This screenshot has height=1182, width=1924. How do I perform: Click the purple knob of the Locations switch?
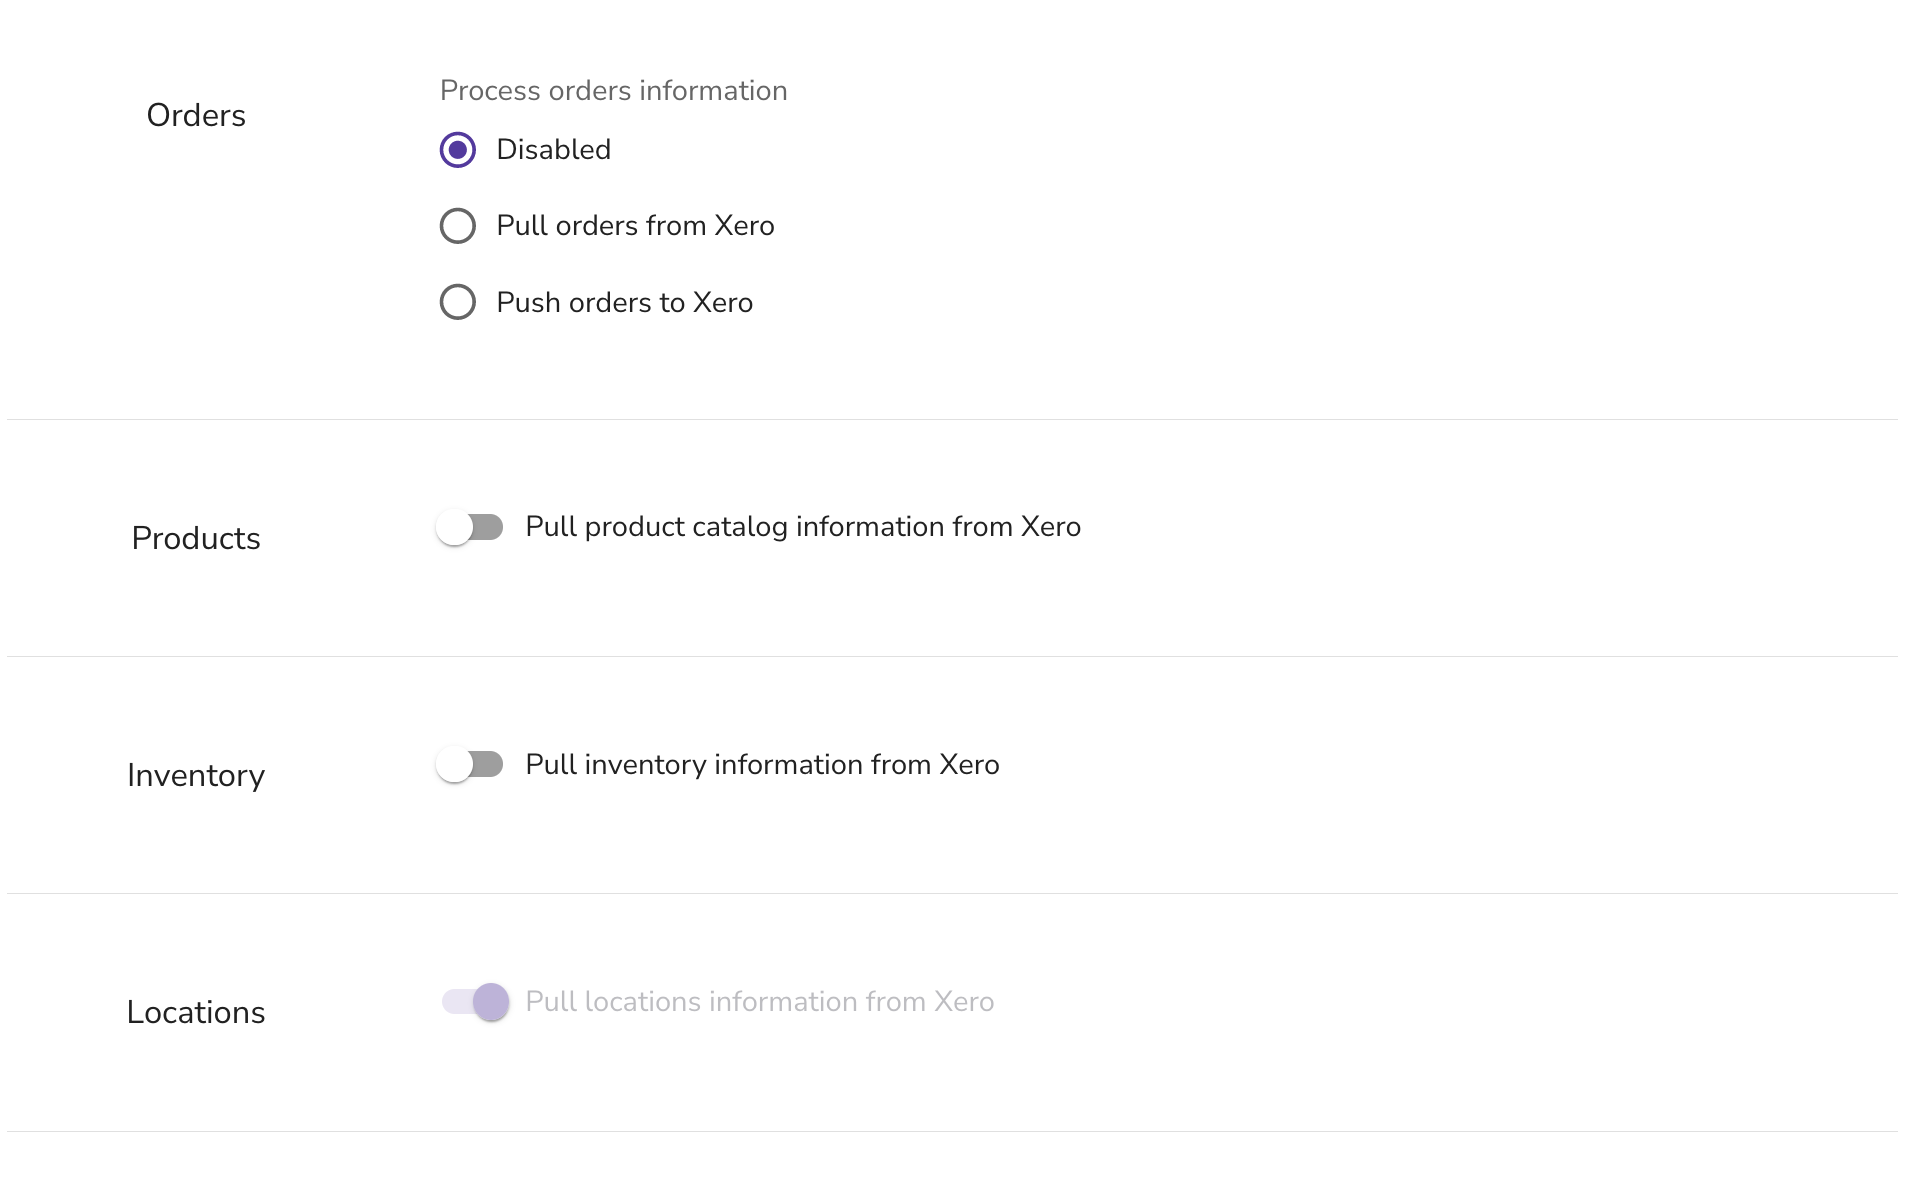tap(491, 1002)
